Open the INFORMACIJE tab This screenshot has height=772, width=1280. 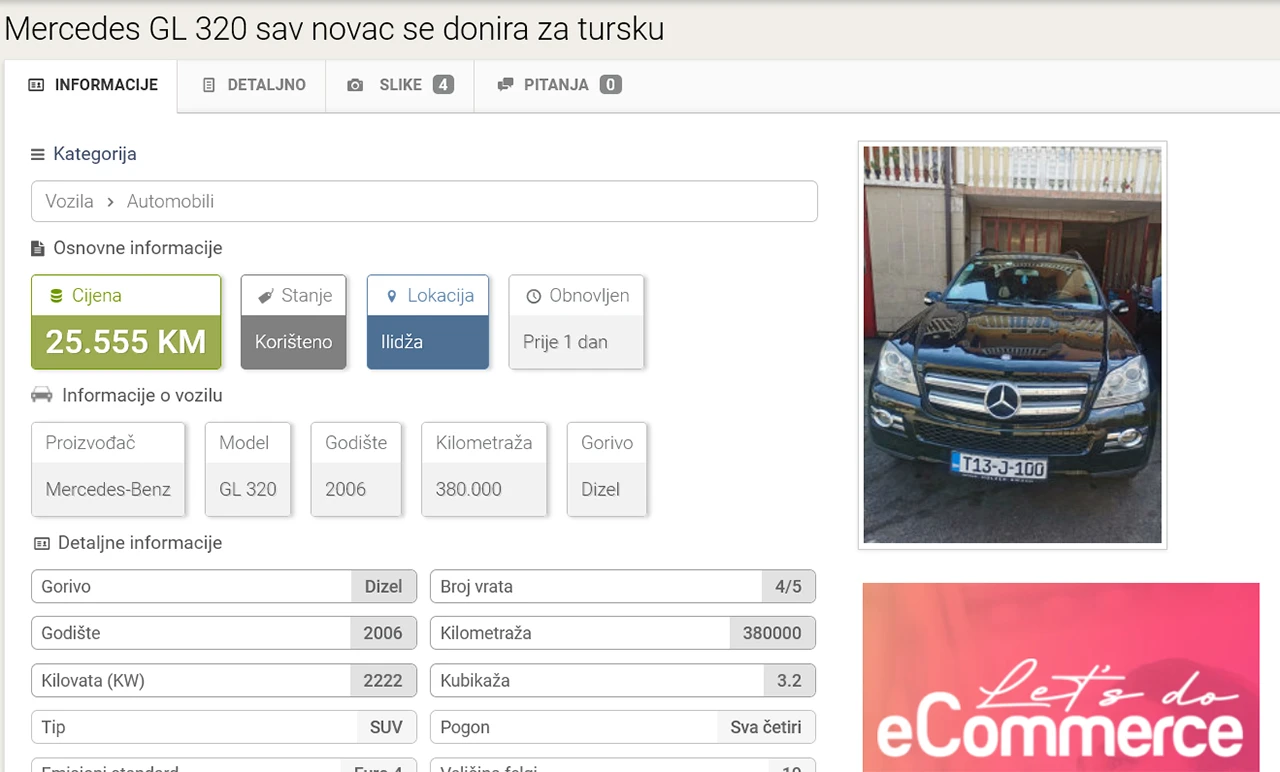92,85
